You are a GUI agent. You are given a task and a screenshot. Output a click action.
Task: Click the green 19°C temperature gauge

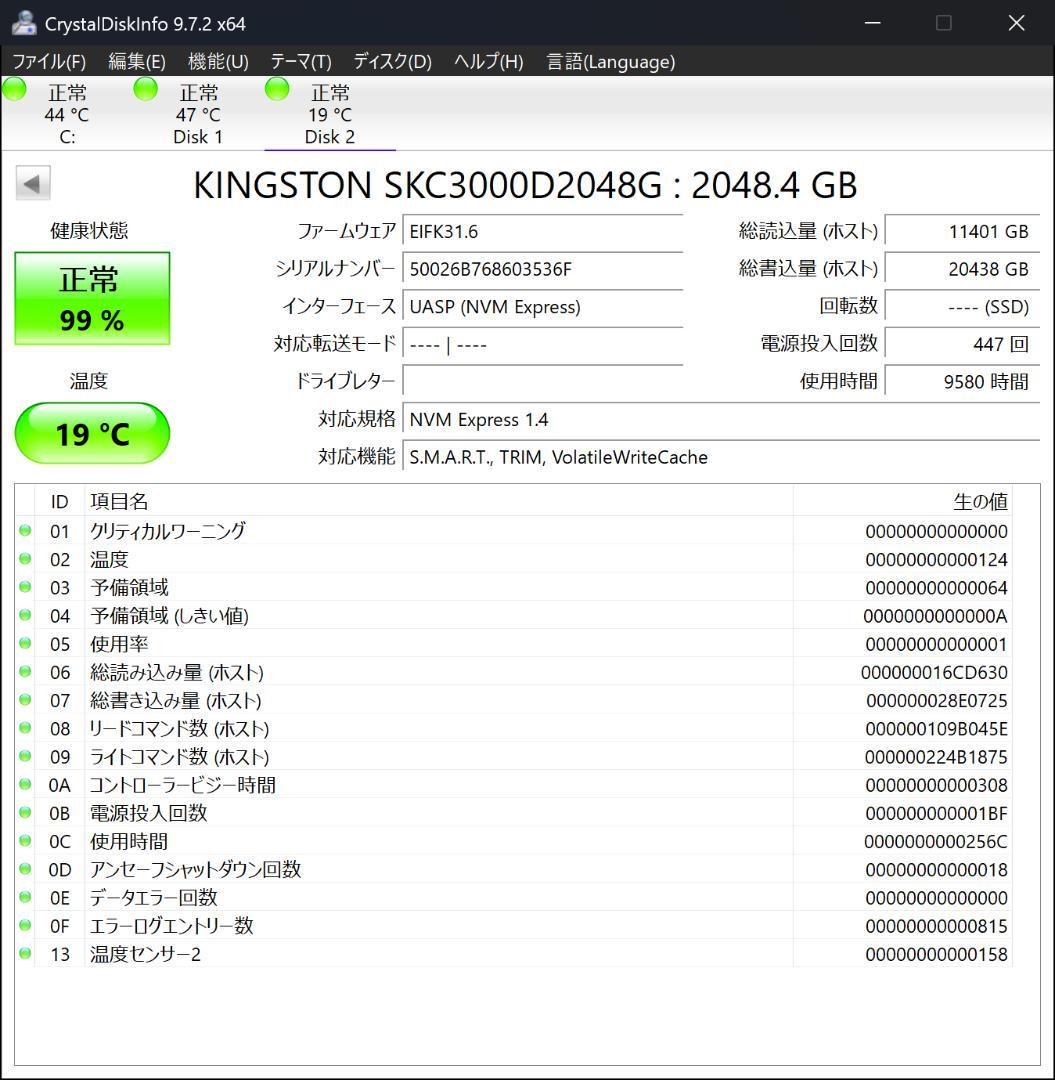pyautogui.click(x=91, y=433)
